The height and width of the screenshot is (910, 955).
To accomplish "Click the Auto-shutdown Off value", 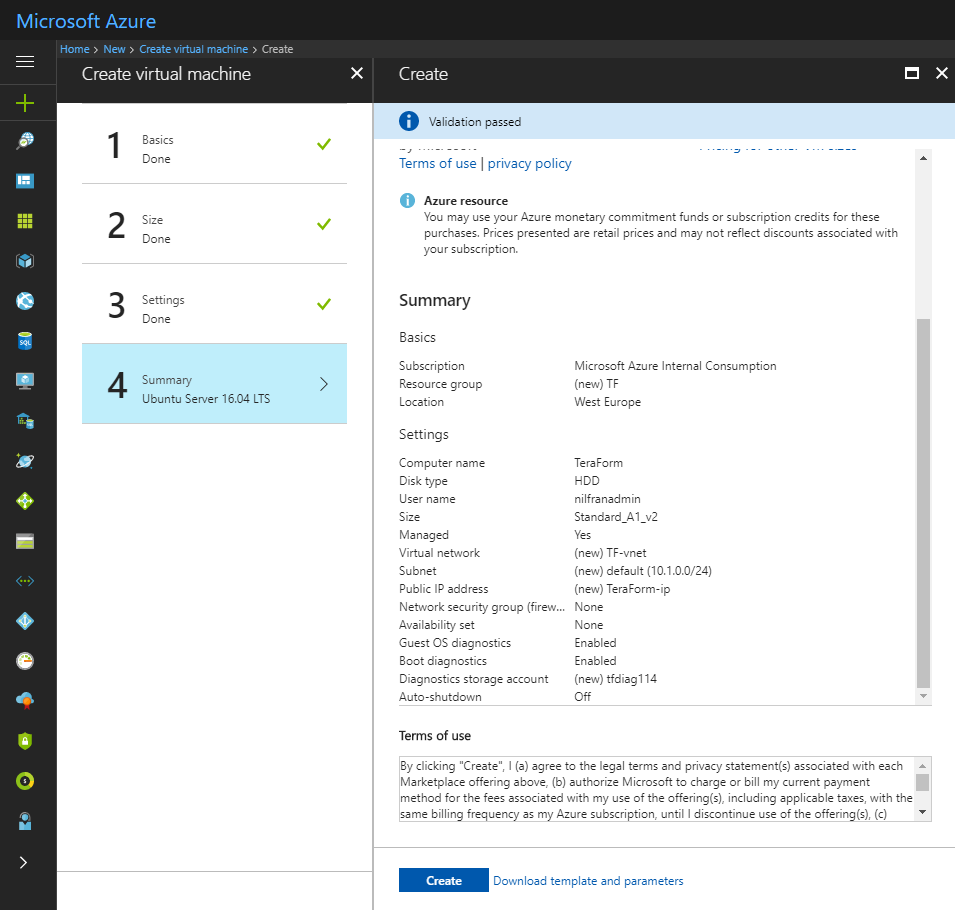I will click(582, 697).
